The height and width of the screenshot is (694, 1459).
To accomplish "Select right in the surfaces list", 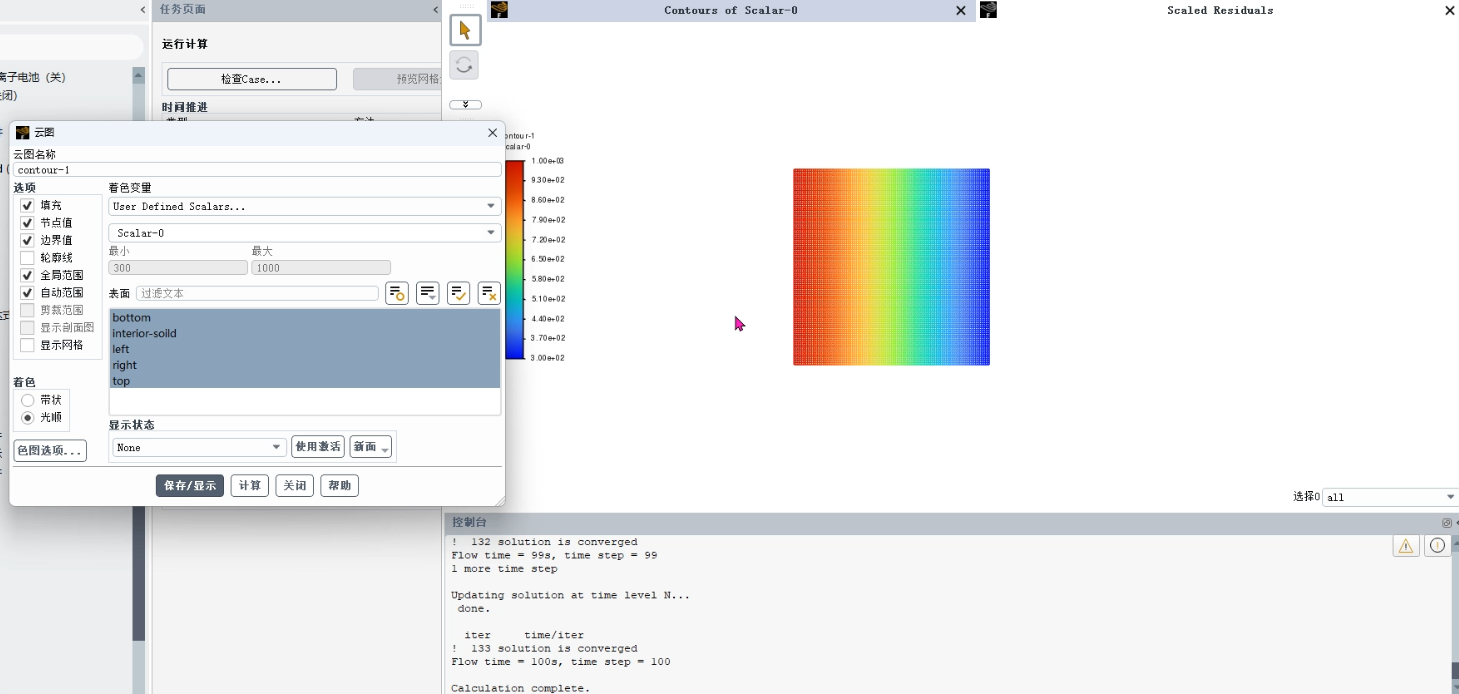I will (x=304, y=365).
